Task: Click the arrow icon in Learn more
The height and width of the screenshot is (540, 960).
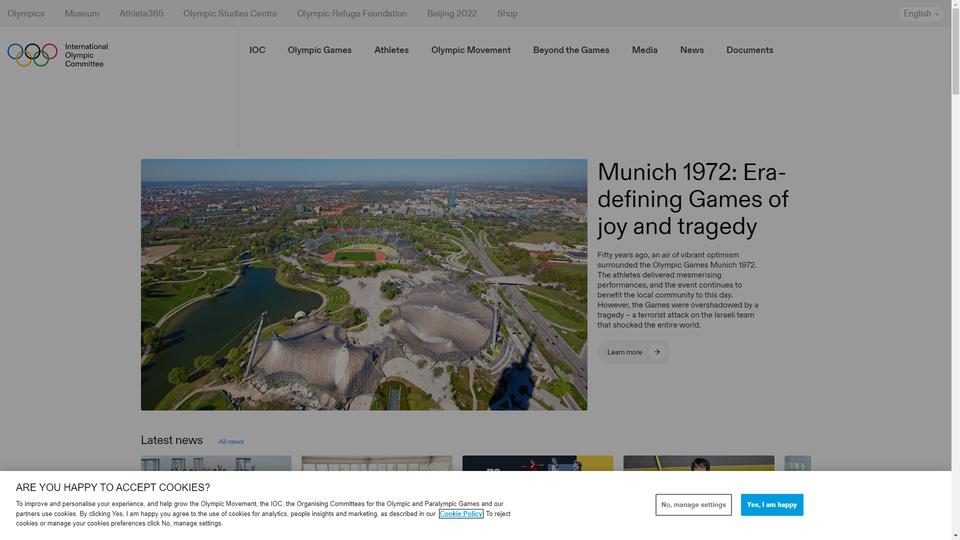Action: [656, 352]
